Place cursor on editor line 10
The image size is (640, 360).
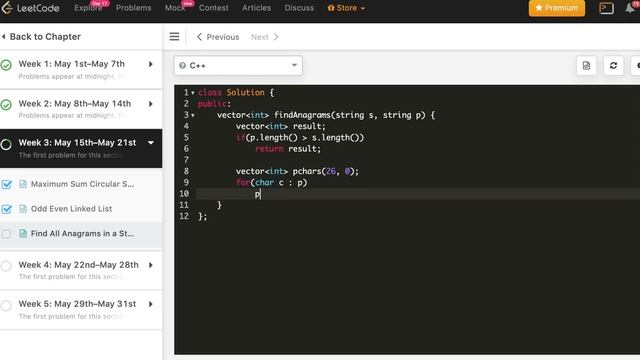click(x=418, y=194)
